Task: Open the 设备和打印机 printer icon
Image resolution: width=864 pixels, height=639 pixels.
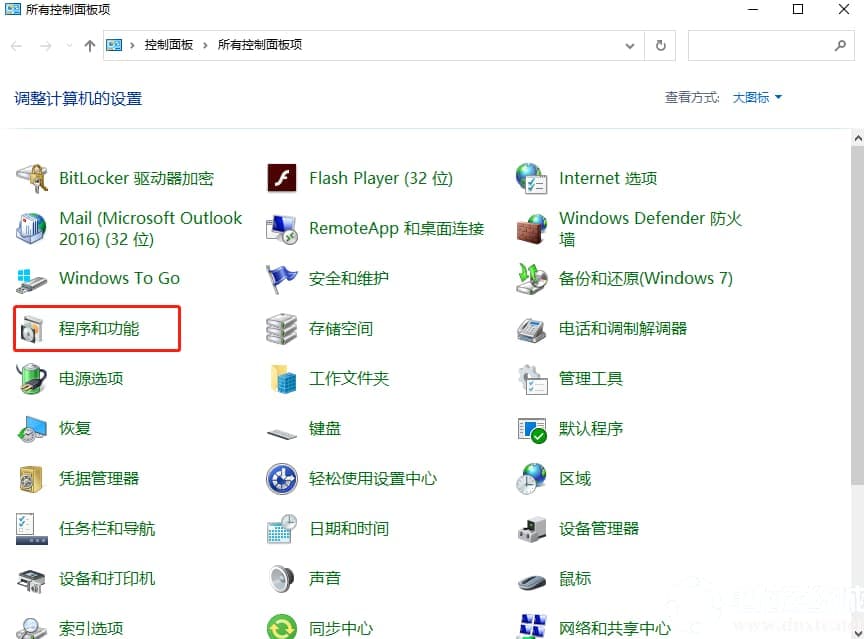Action: 31,580
